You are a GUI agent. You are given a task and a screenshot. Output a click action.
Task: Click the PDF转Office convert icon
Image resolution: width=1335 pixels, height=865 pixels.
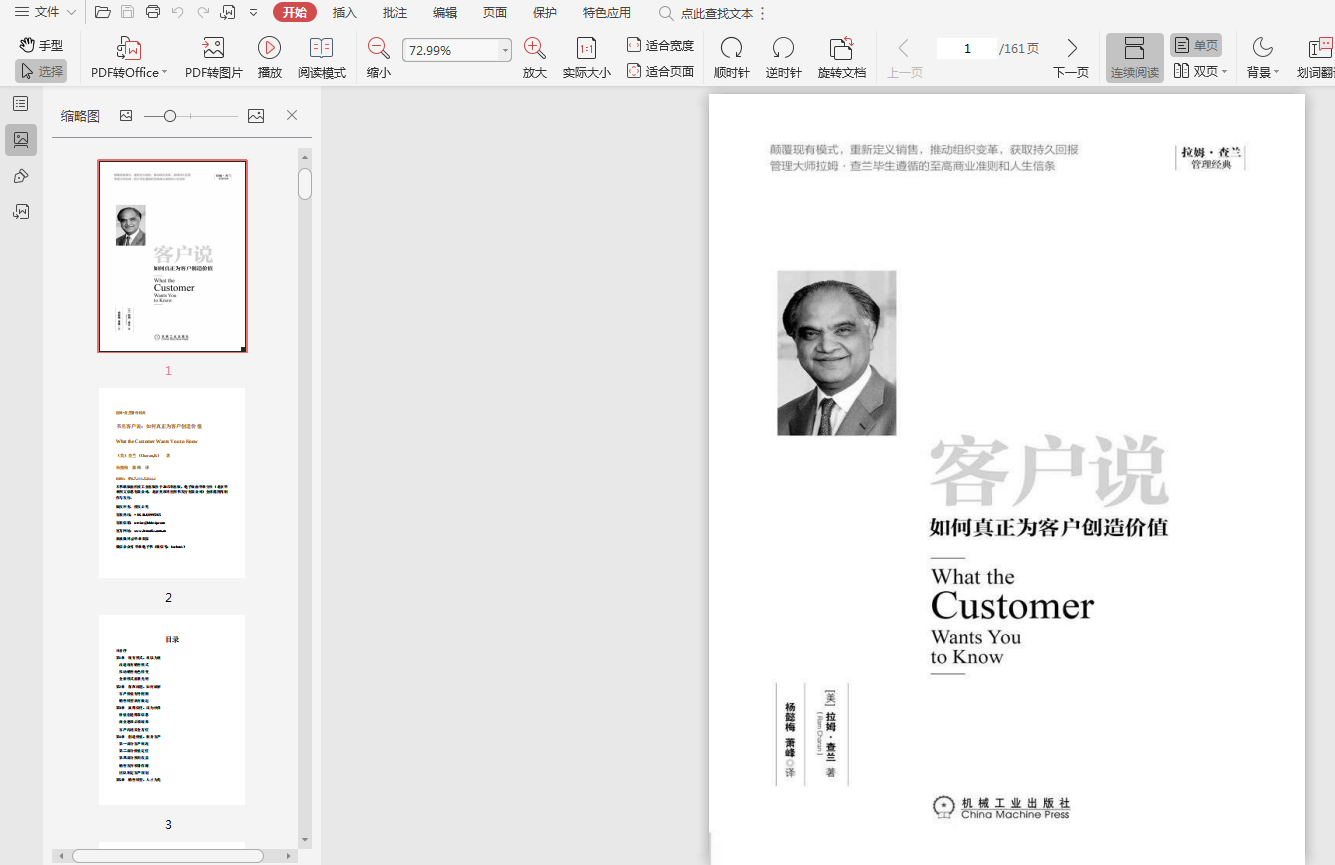point(129,48)
